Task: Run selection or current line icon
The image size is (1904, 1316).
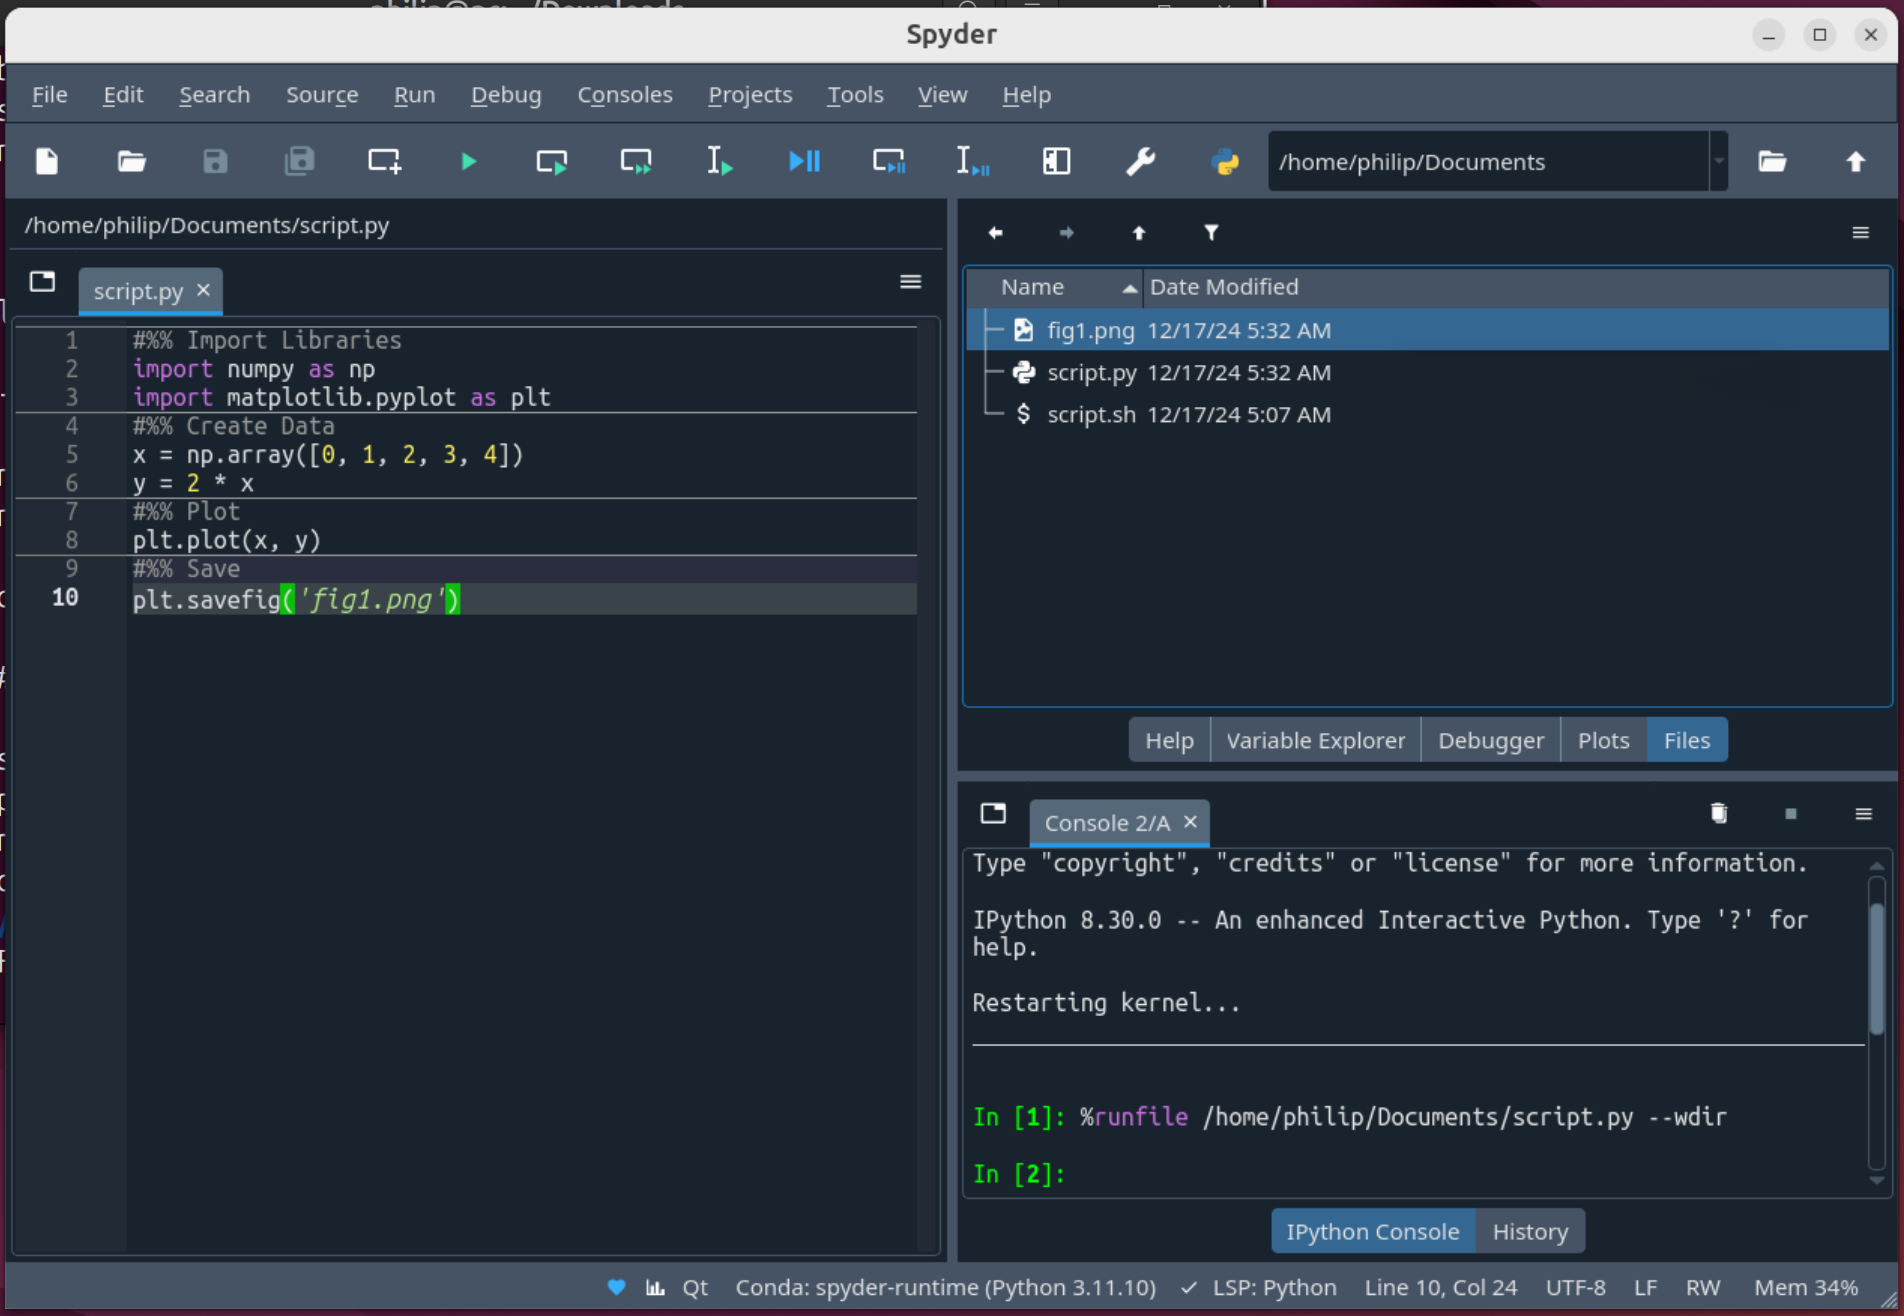Action: [720, 161]
